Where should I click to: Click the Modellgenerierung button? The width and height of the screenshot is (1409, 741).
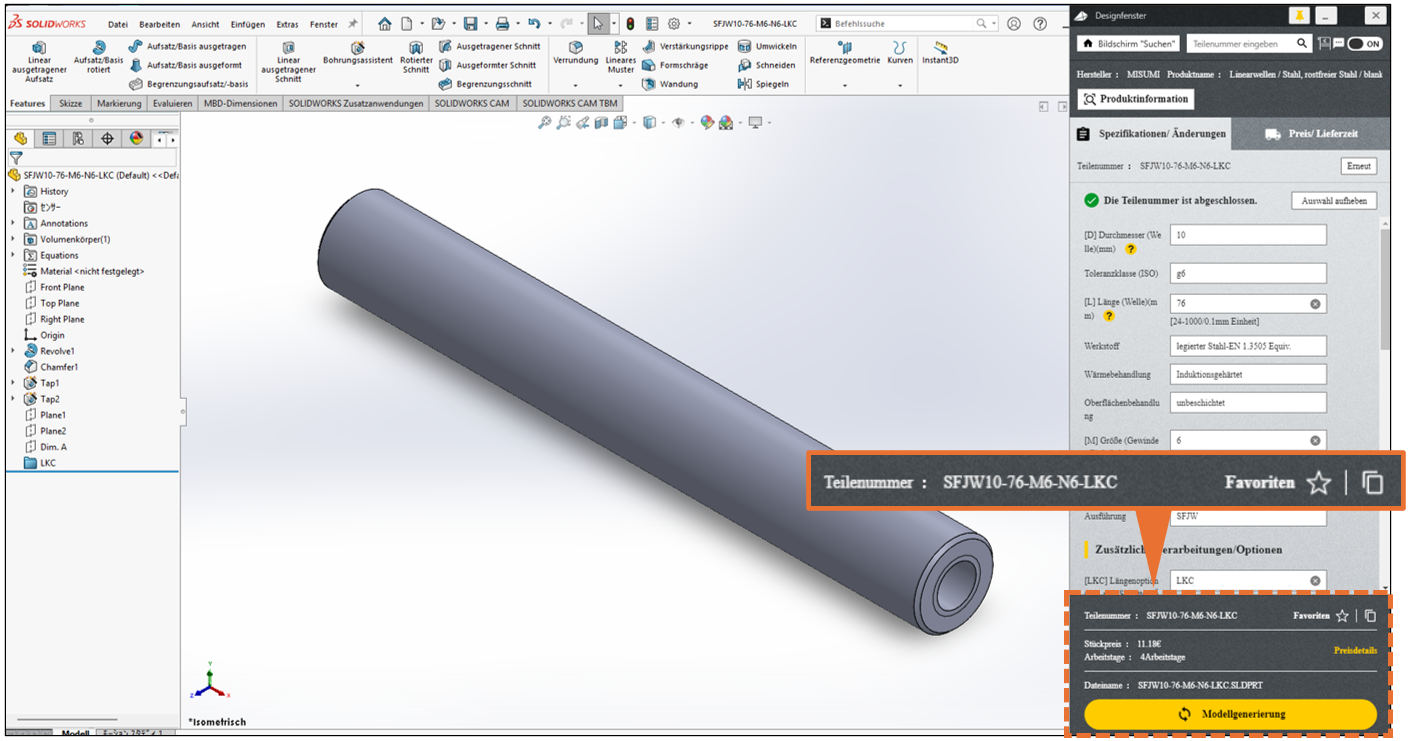[1230, 714]
